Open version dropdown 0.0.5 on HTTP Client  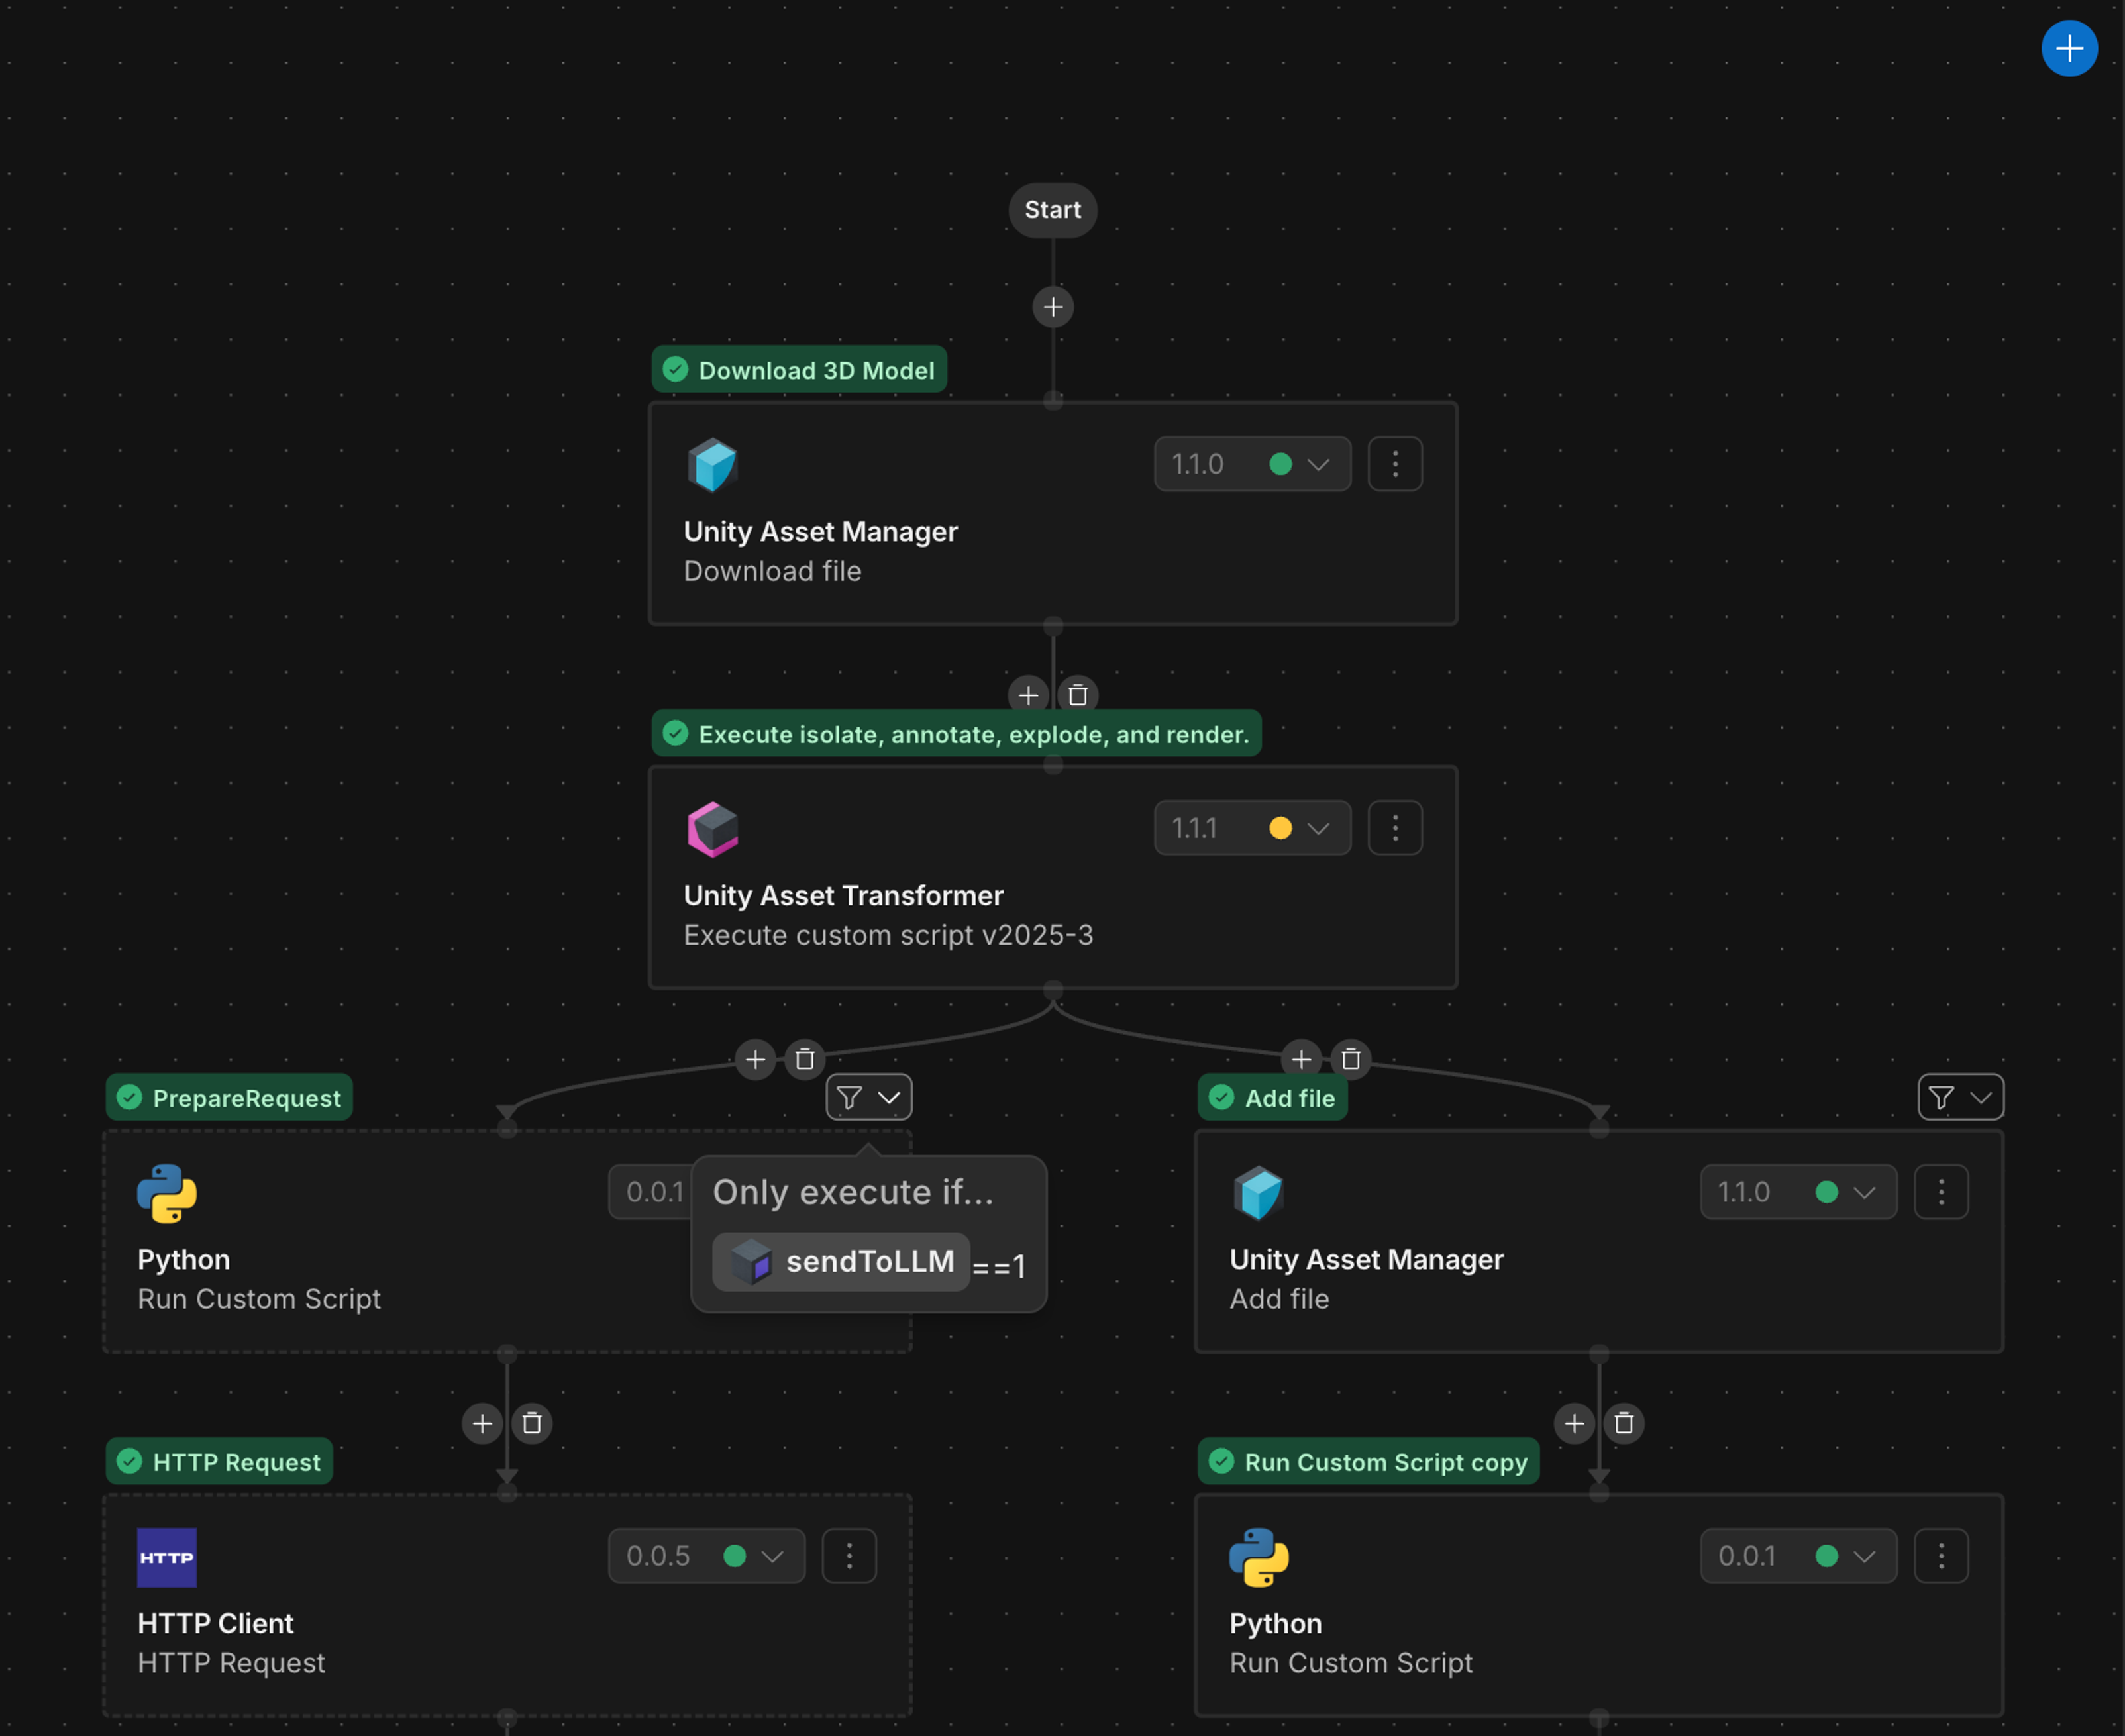coord(706,1556)
